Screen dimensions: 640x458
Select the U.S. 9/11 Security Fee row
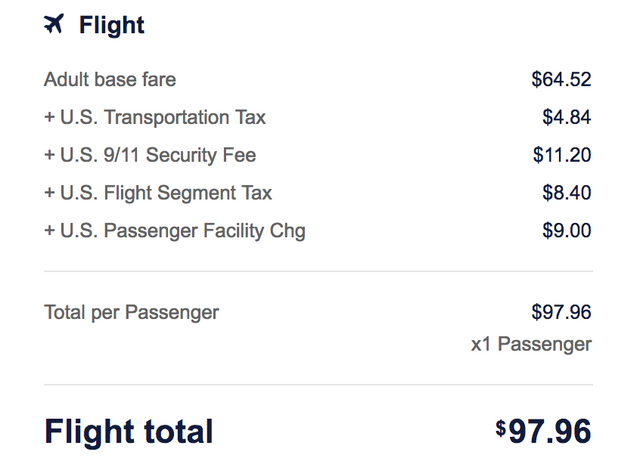150,155
